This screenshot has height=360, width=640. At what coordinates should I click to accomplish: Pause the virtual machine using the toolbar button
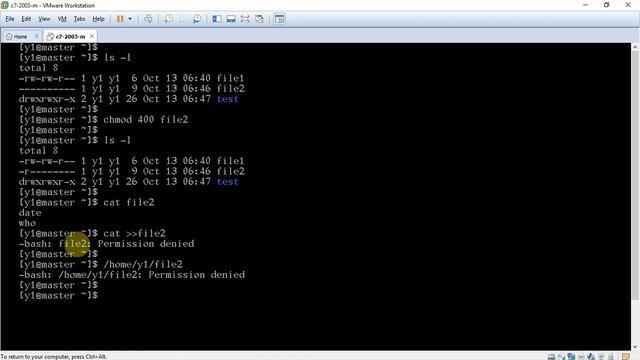coord(120,19)
